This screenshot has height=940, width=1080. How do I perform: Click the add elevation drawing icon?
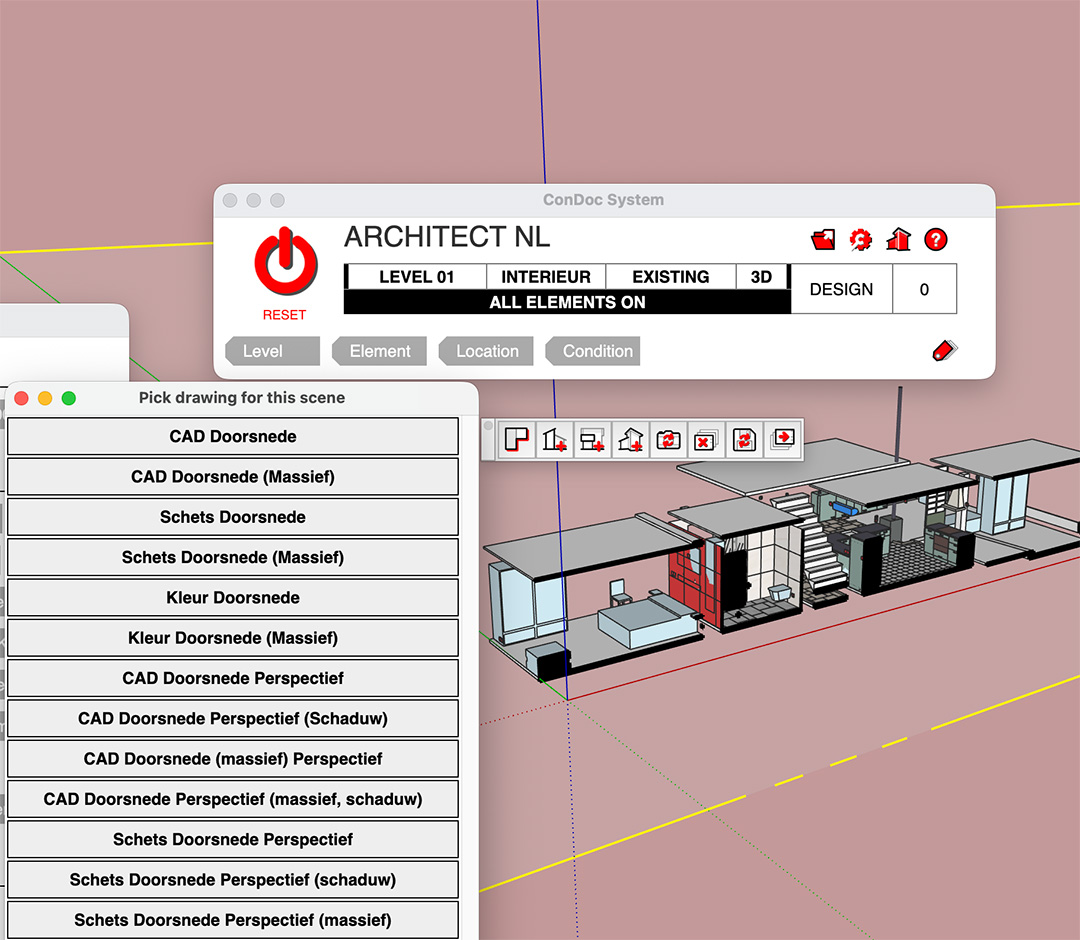click(592, 439)
